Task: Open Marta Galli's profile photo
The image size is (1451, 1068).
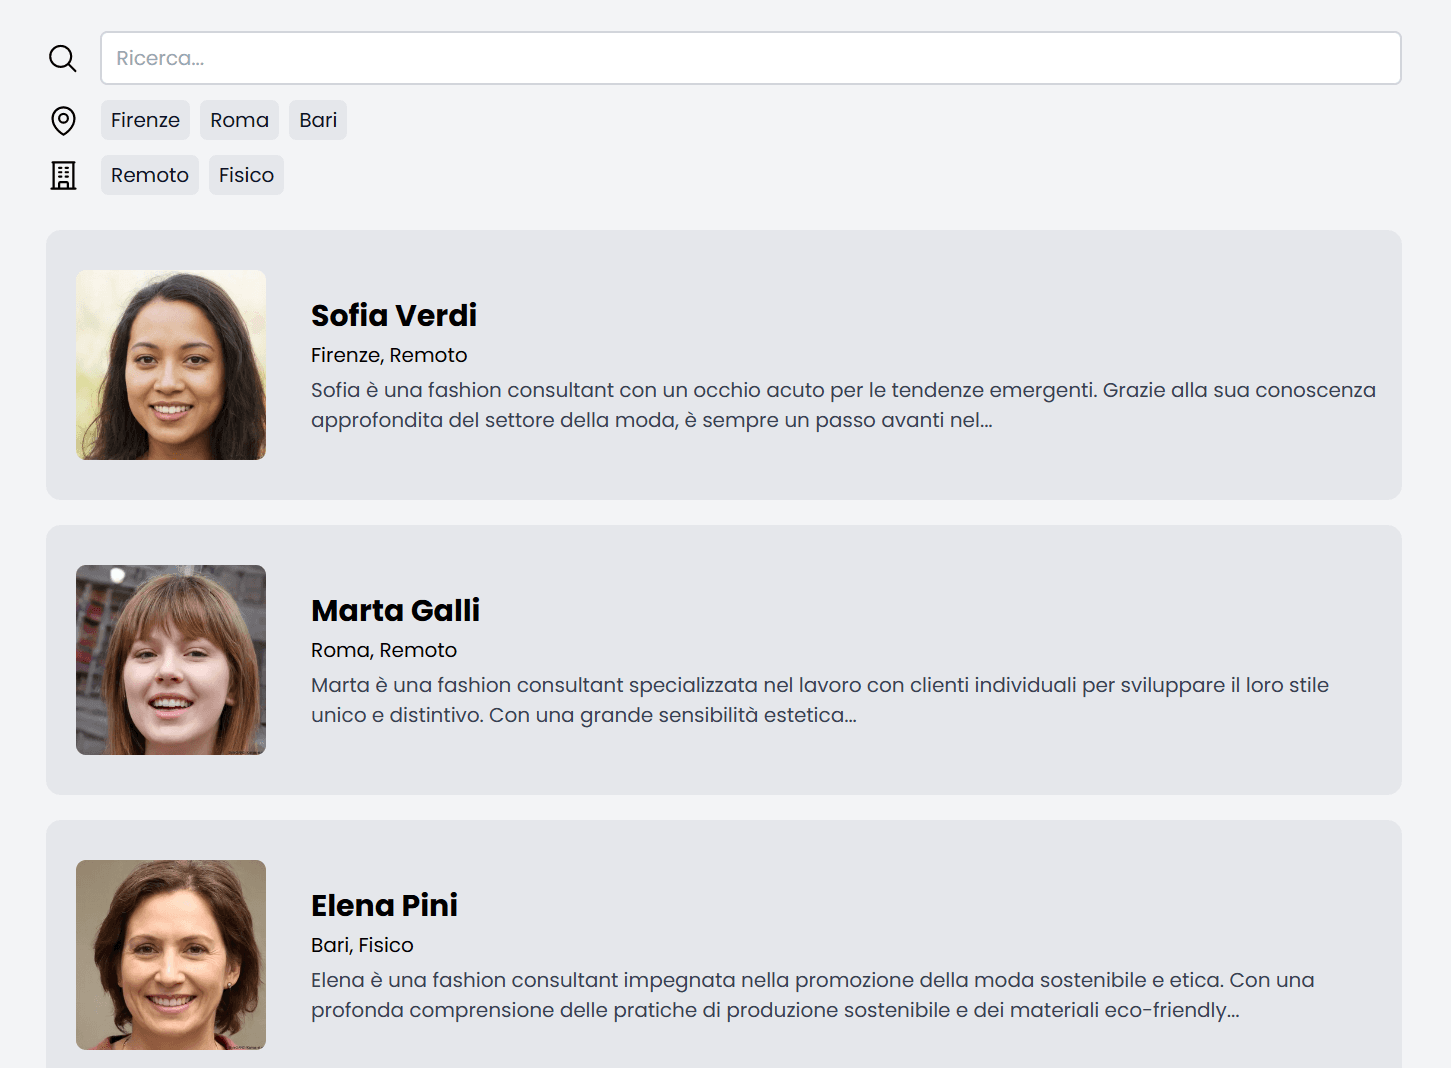Action: point(171,660)
